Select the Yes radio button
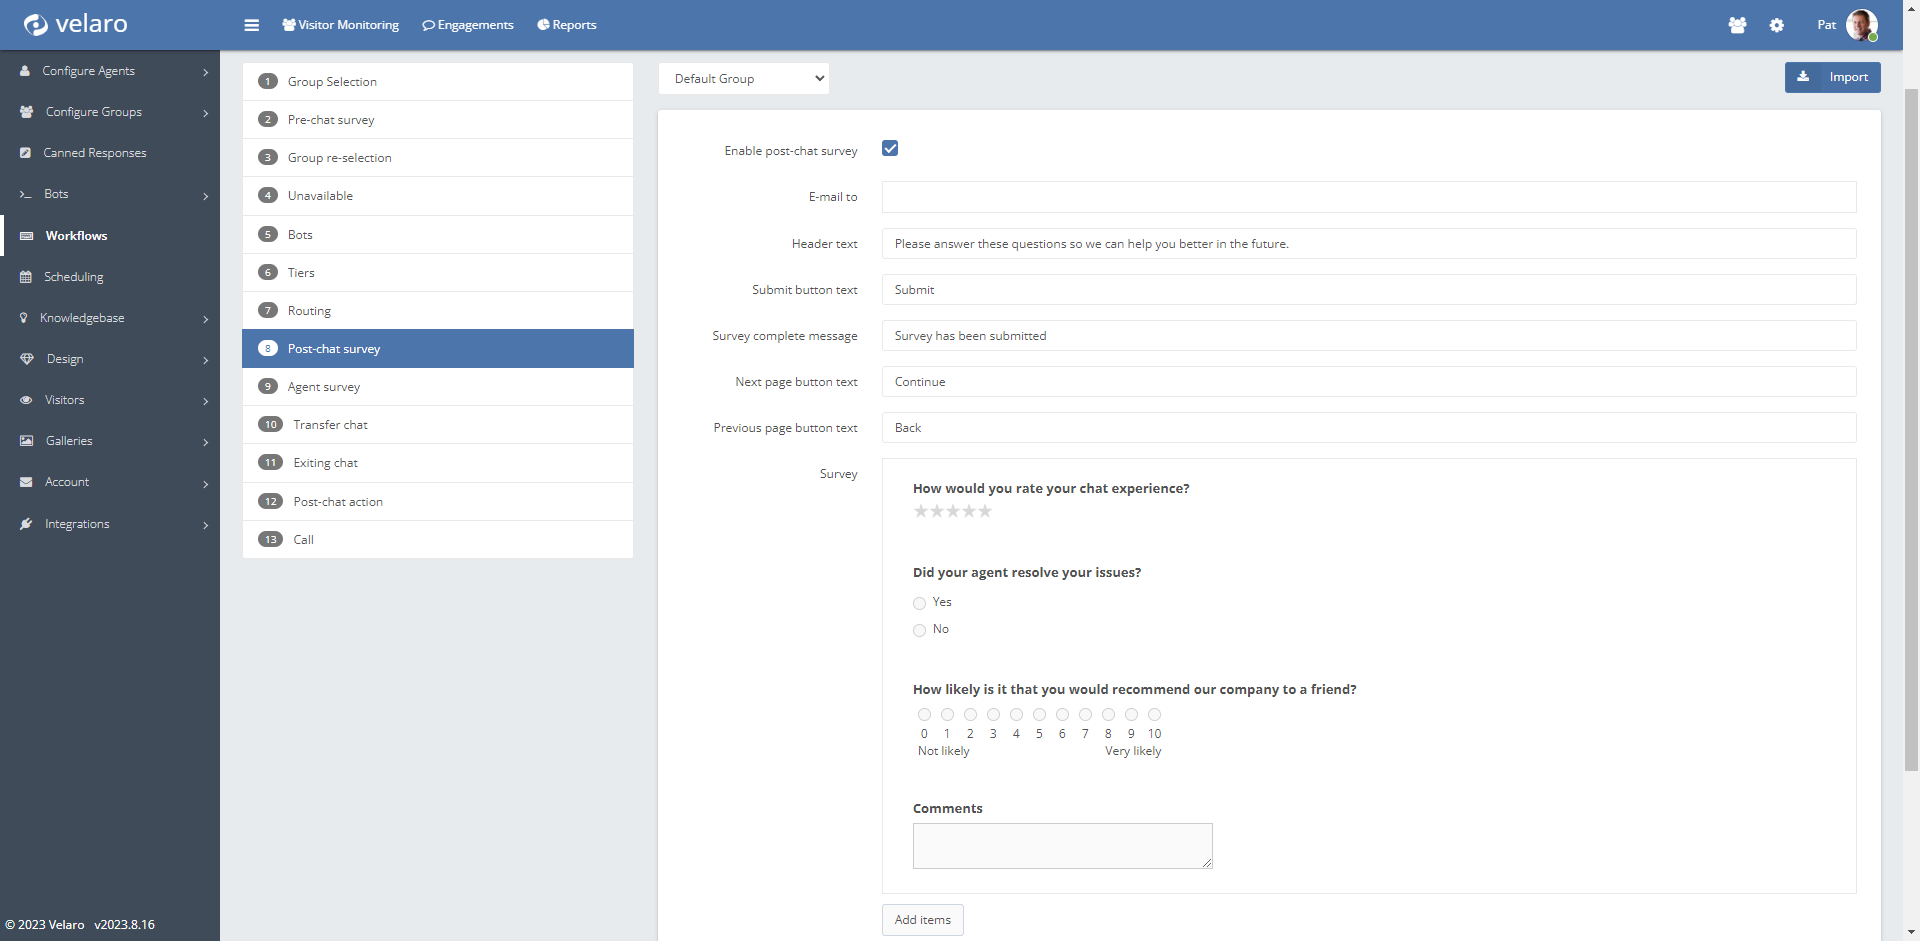 tap(919, 603)
